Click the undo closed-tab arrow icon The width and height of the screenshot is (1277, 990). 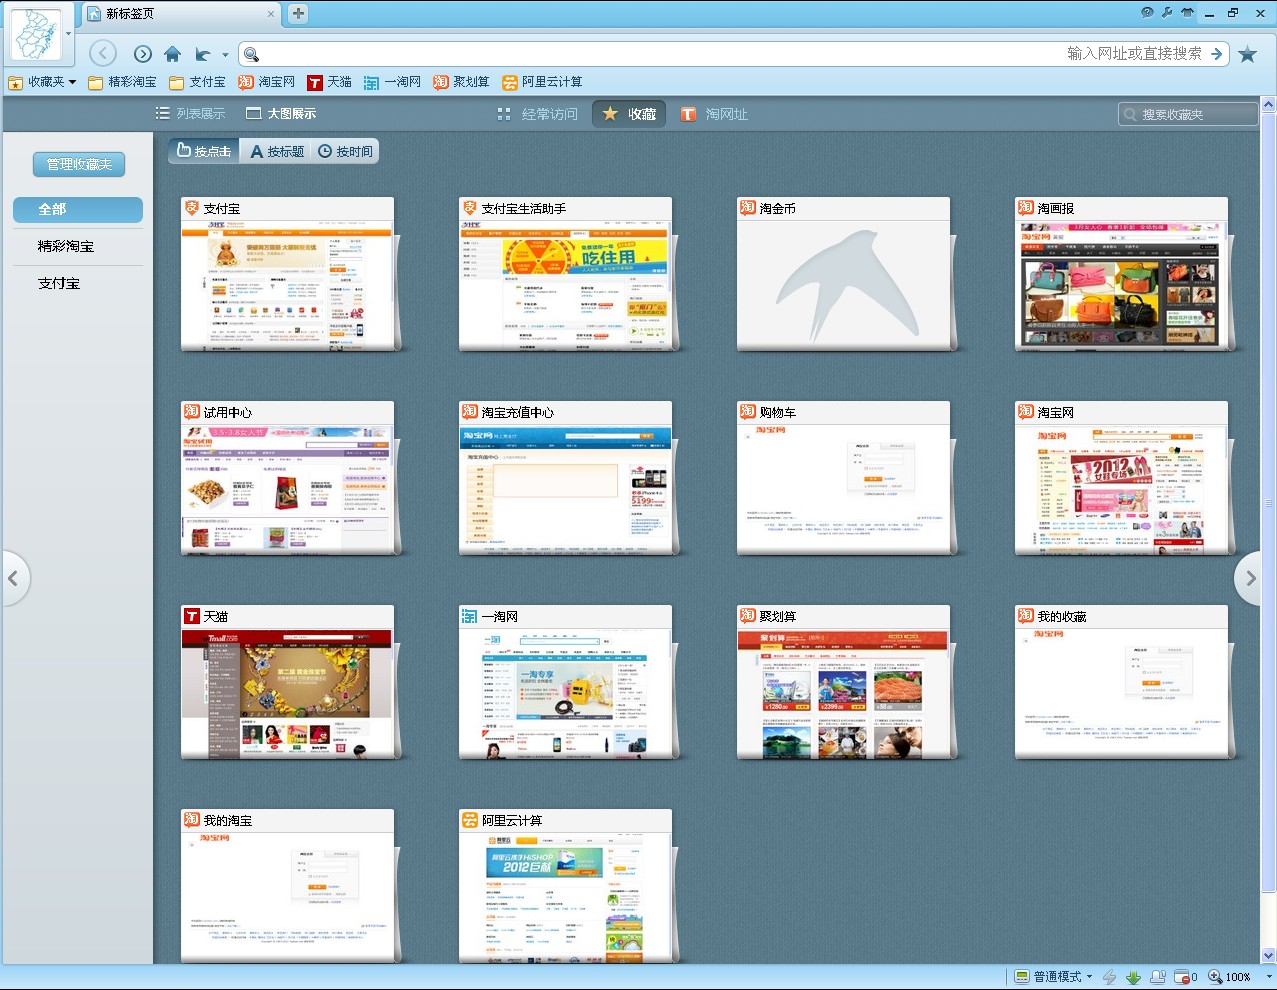pos(203,54)
